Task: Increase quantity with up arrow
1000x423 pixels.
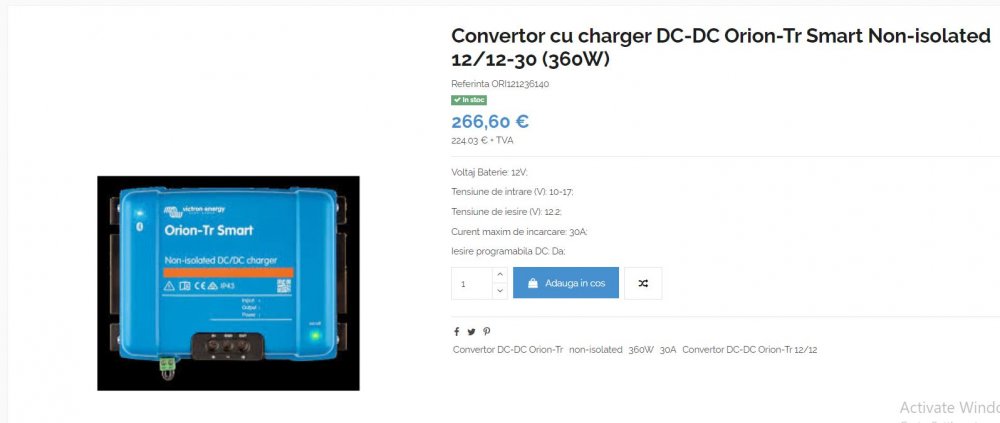Action: [x=500, y=275]
